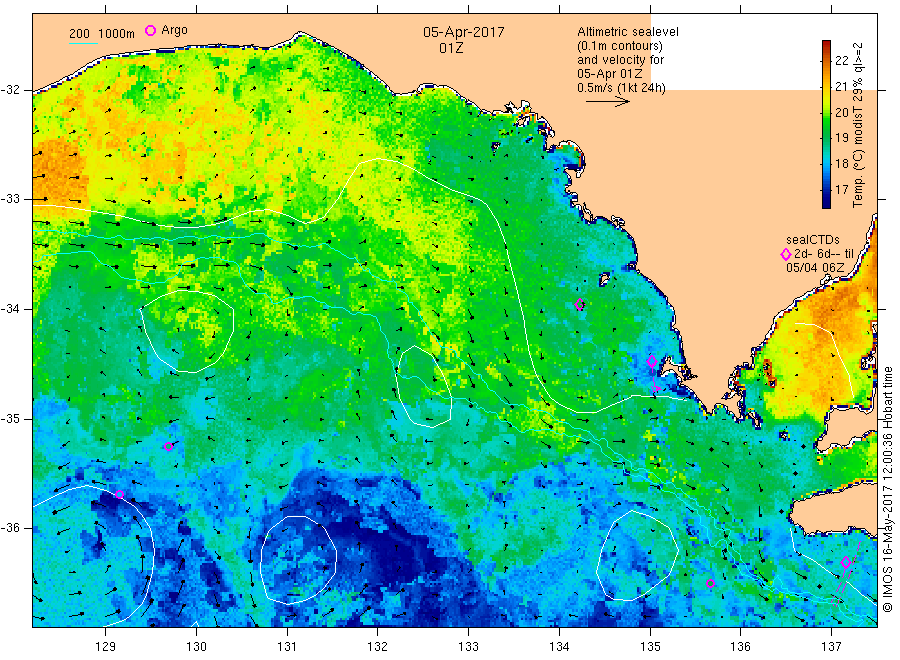The width and height of the screenshot is (900, 660).
Task: Click the "sealCTDs" legend heading
Action: click(x=813, y=240)
